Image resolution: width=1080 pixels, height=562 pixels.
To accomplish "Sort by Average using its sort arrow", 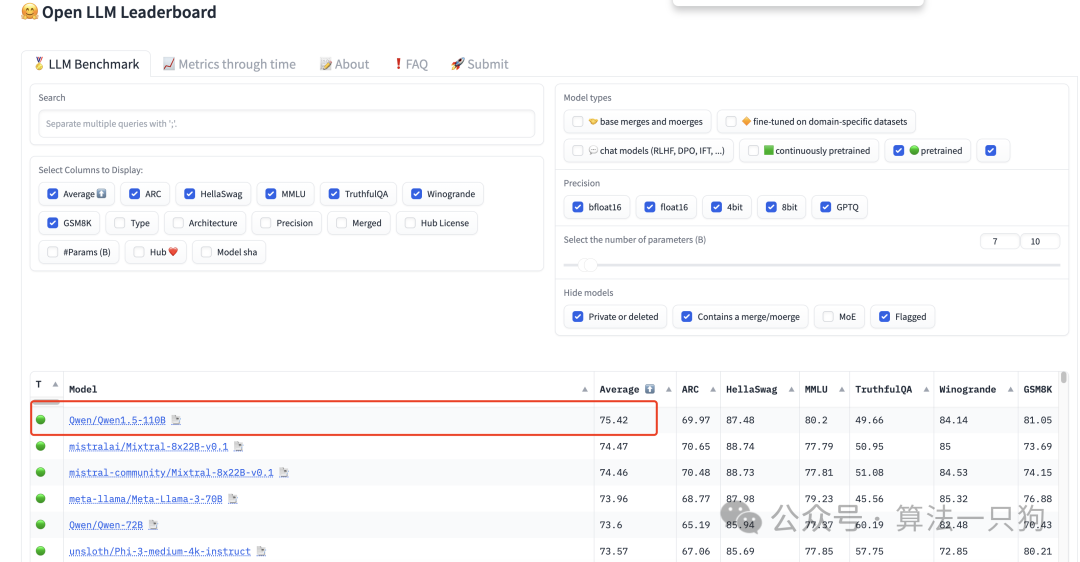I will (x=668, y=390).
